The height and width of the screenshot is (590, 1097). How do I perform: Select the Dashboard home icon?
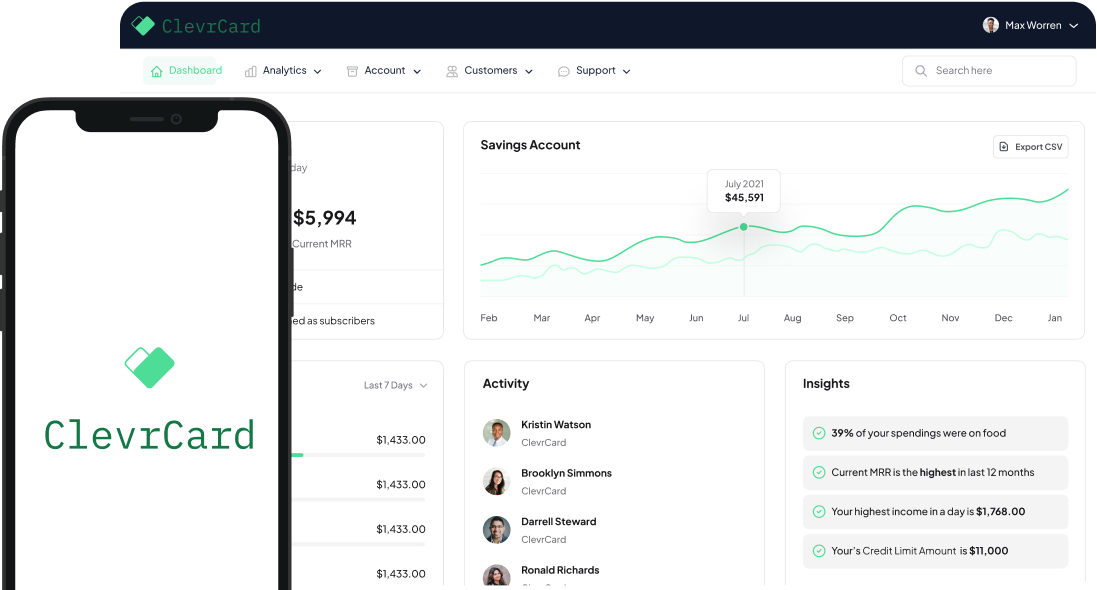pyautogui.click(x=156, y=70)
